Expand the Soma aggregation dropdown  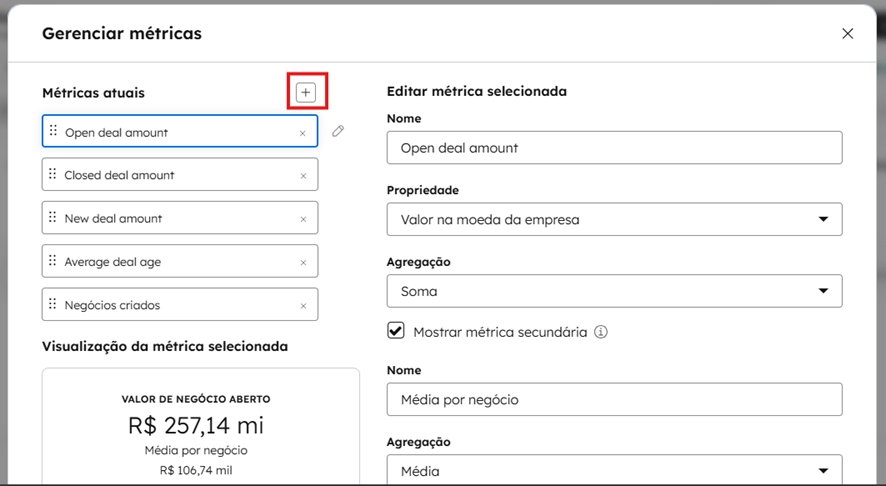coord(614,291)
